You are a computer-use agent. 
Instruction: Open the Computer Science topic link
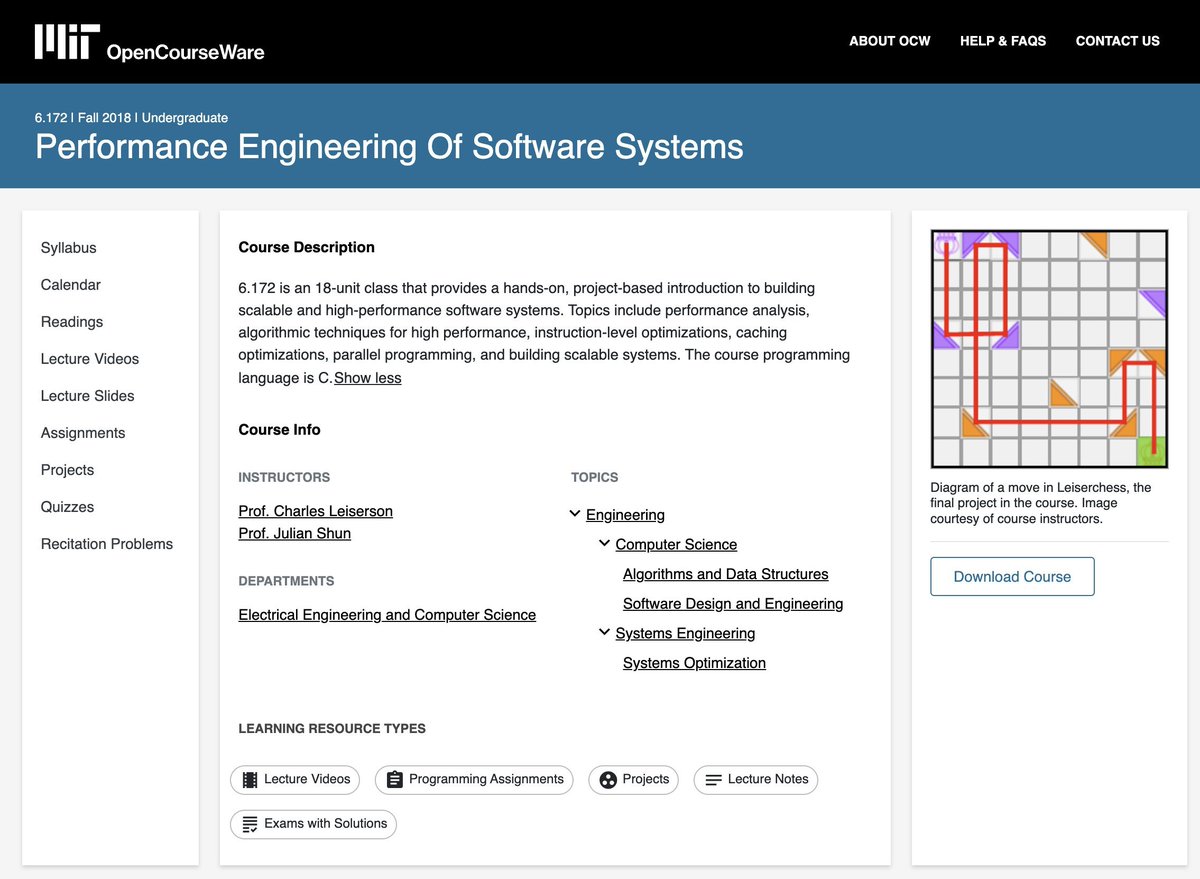[x=676, y=545]
